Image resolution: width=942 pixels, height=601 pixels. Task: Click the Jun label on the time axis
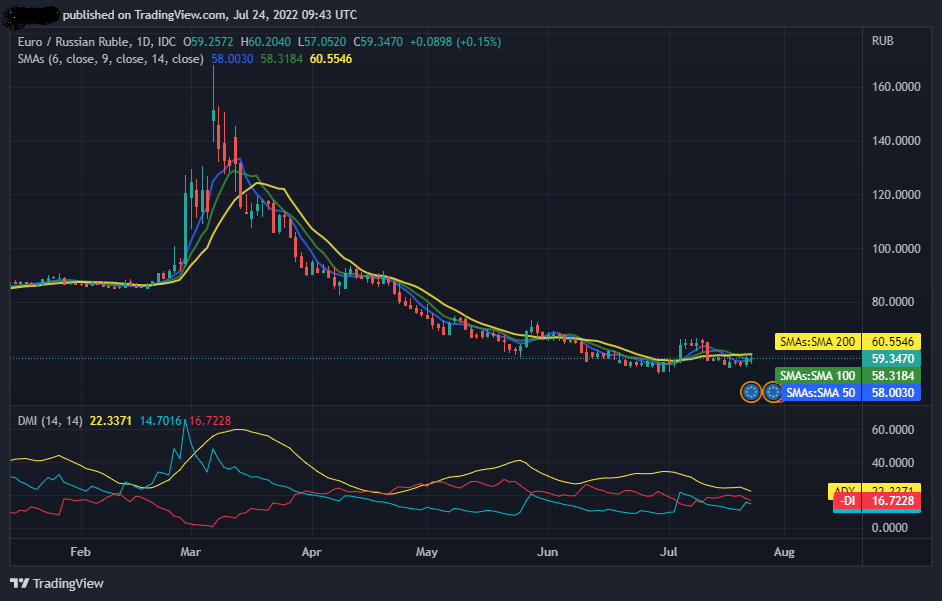tap(548, 552)
